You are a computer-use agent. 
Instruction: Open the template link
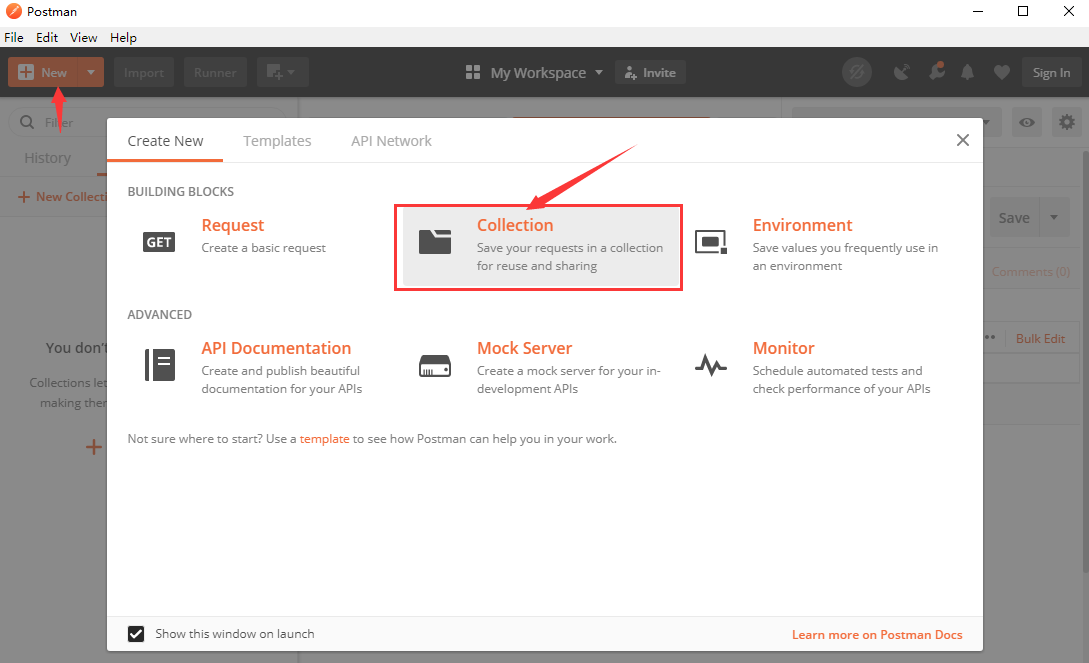pyautogui.click(x=324, y=439)
